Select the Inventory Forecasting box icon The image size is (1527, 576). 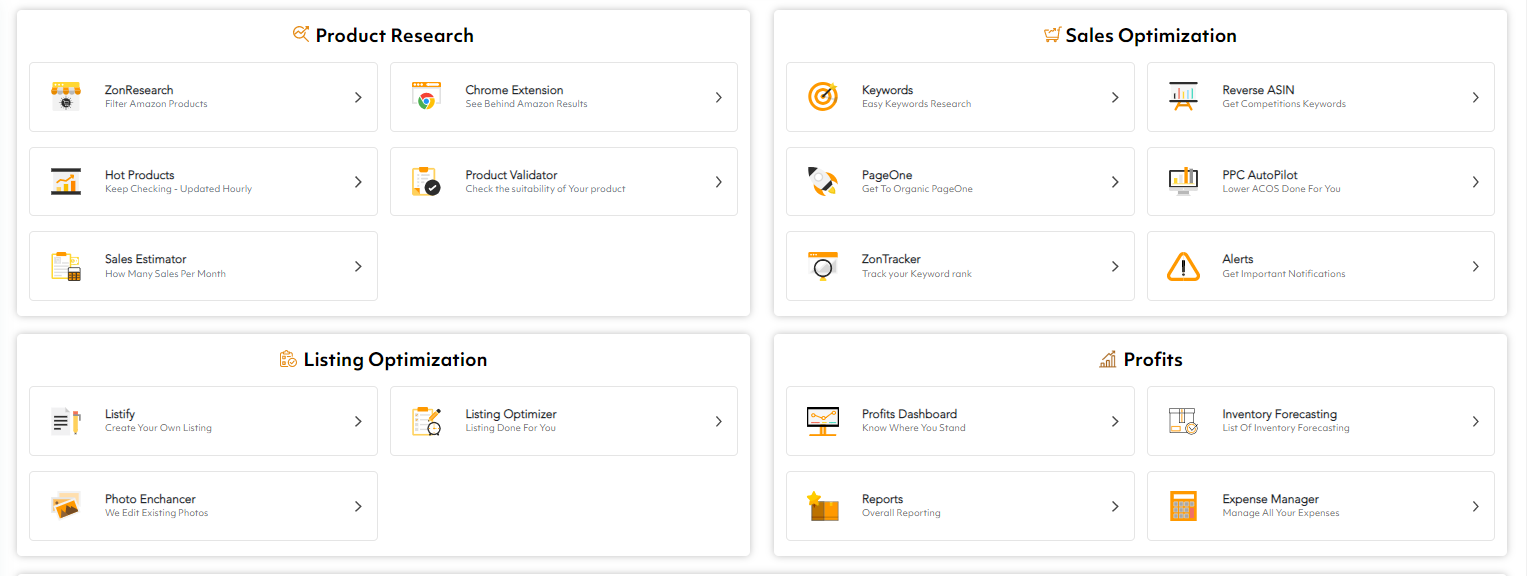click(1183, 420)
